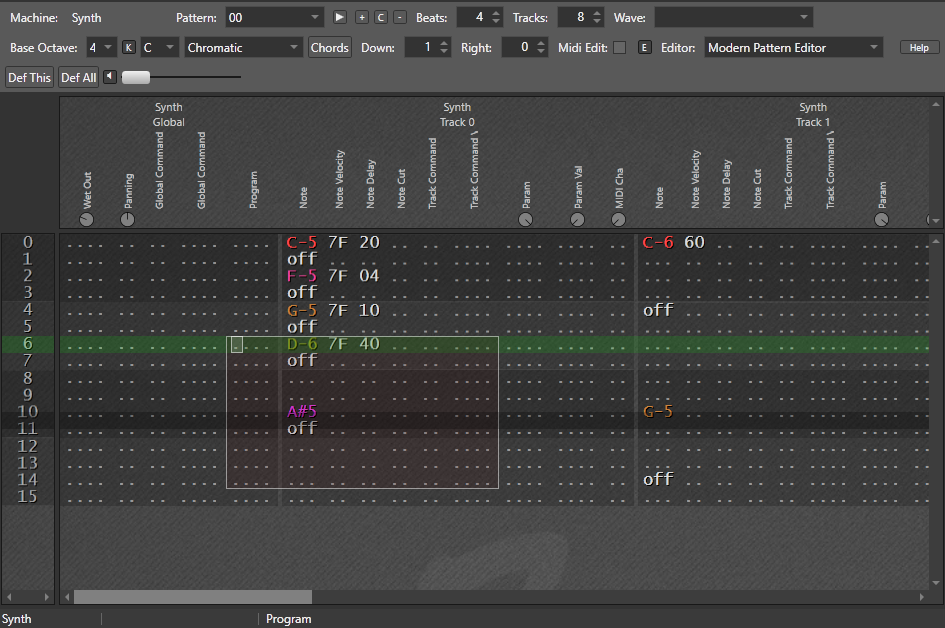Click the slider handle next to Def All
The width and height of the screenshot is (945, 628).
136,77
